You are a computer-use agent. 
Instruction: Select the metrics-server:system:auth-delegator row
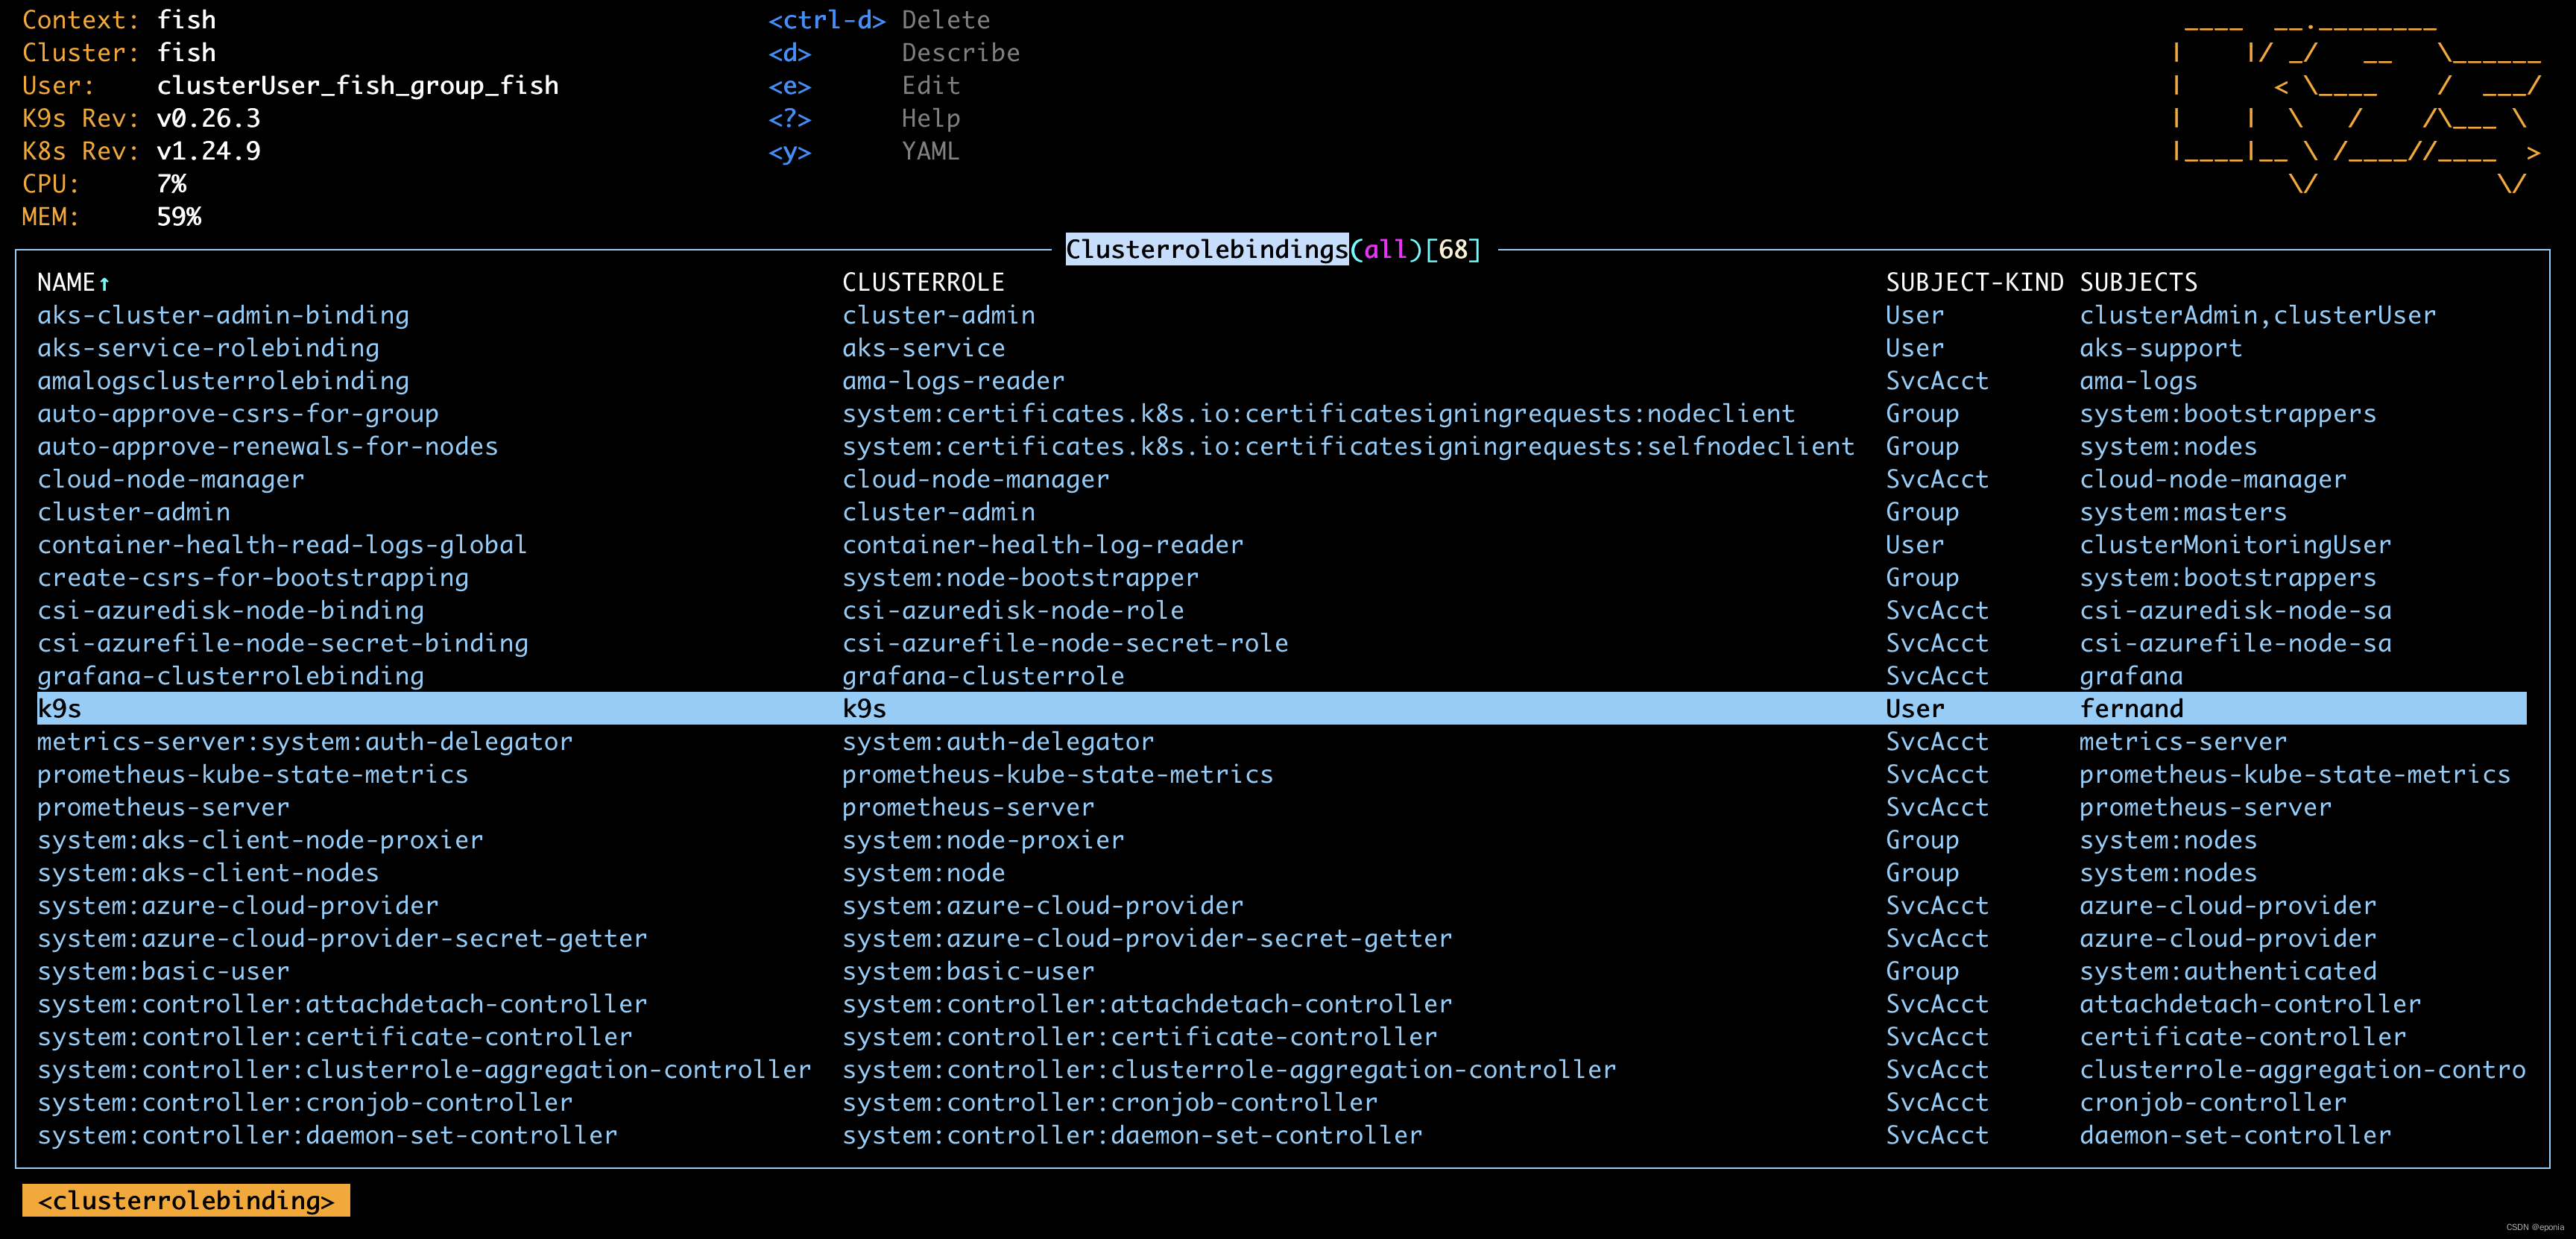[x=1282, y=742]
